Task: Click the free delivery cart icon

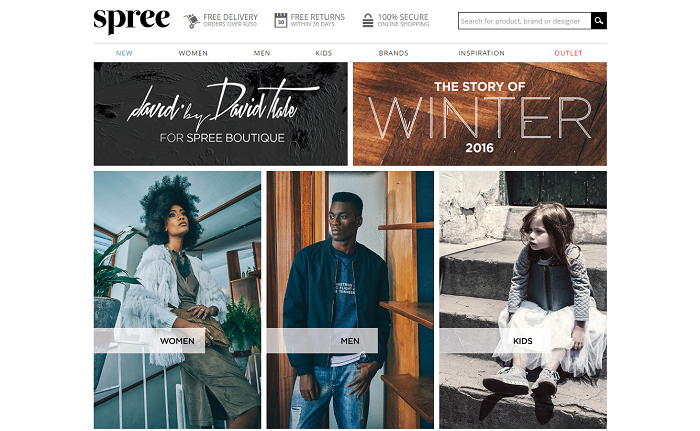Action: click(192, 21)
